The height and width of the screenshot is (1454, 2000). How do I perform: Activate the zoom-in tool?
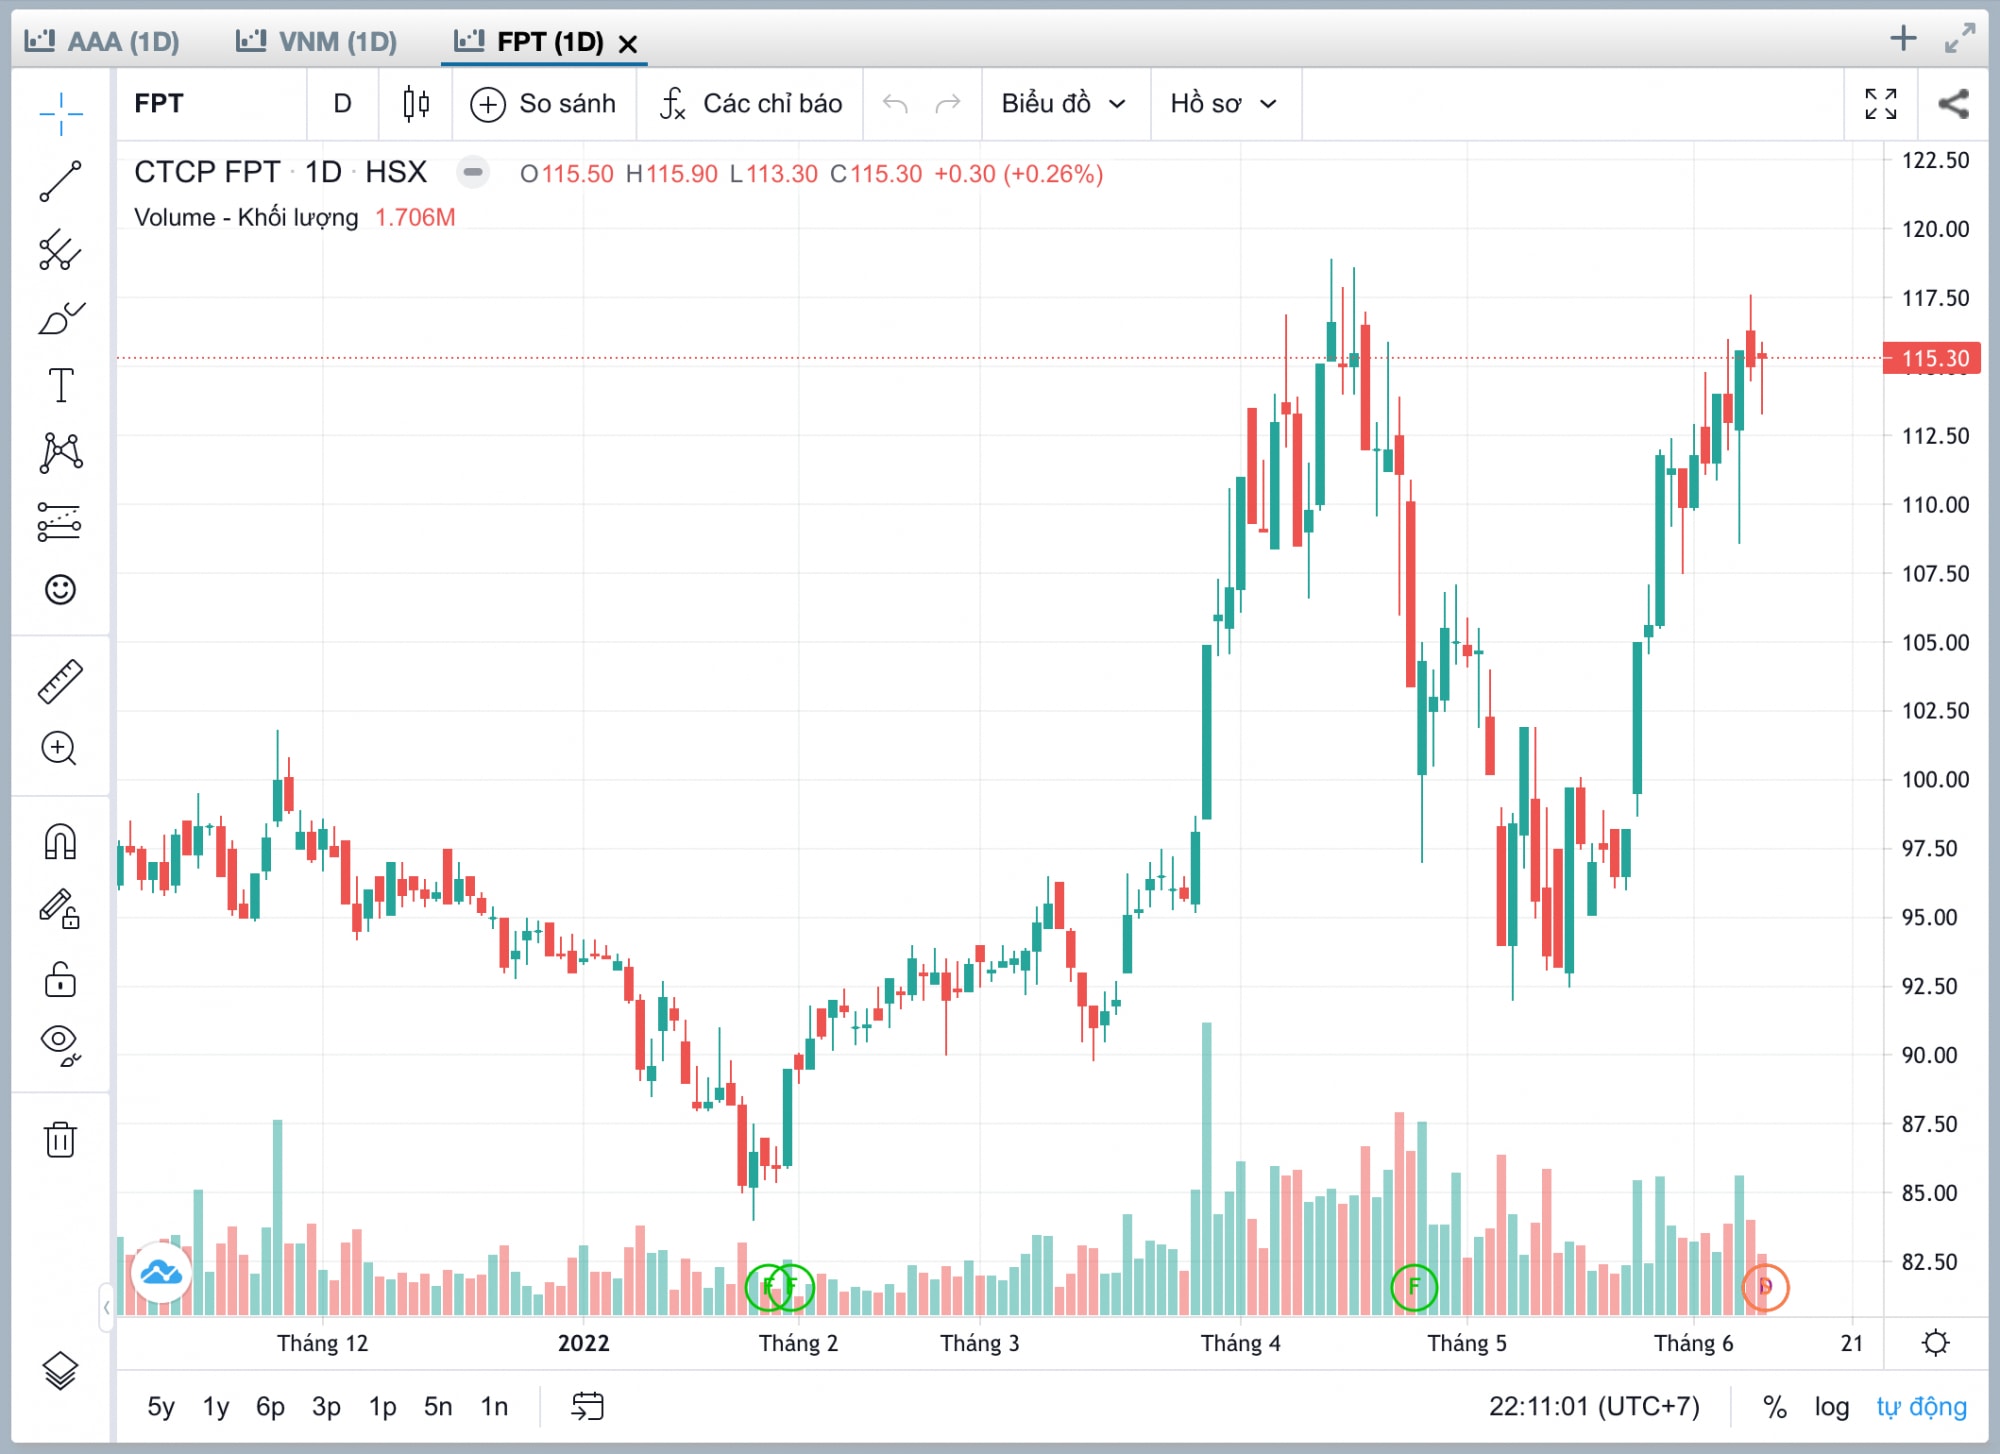pyautogui.click(x=61, y=748)
